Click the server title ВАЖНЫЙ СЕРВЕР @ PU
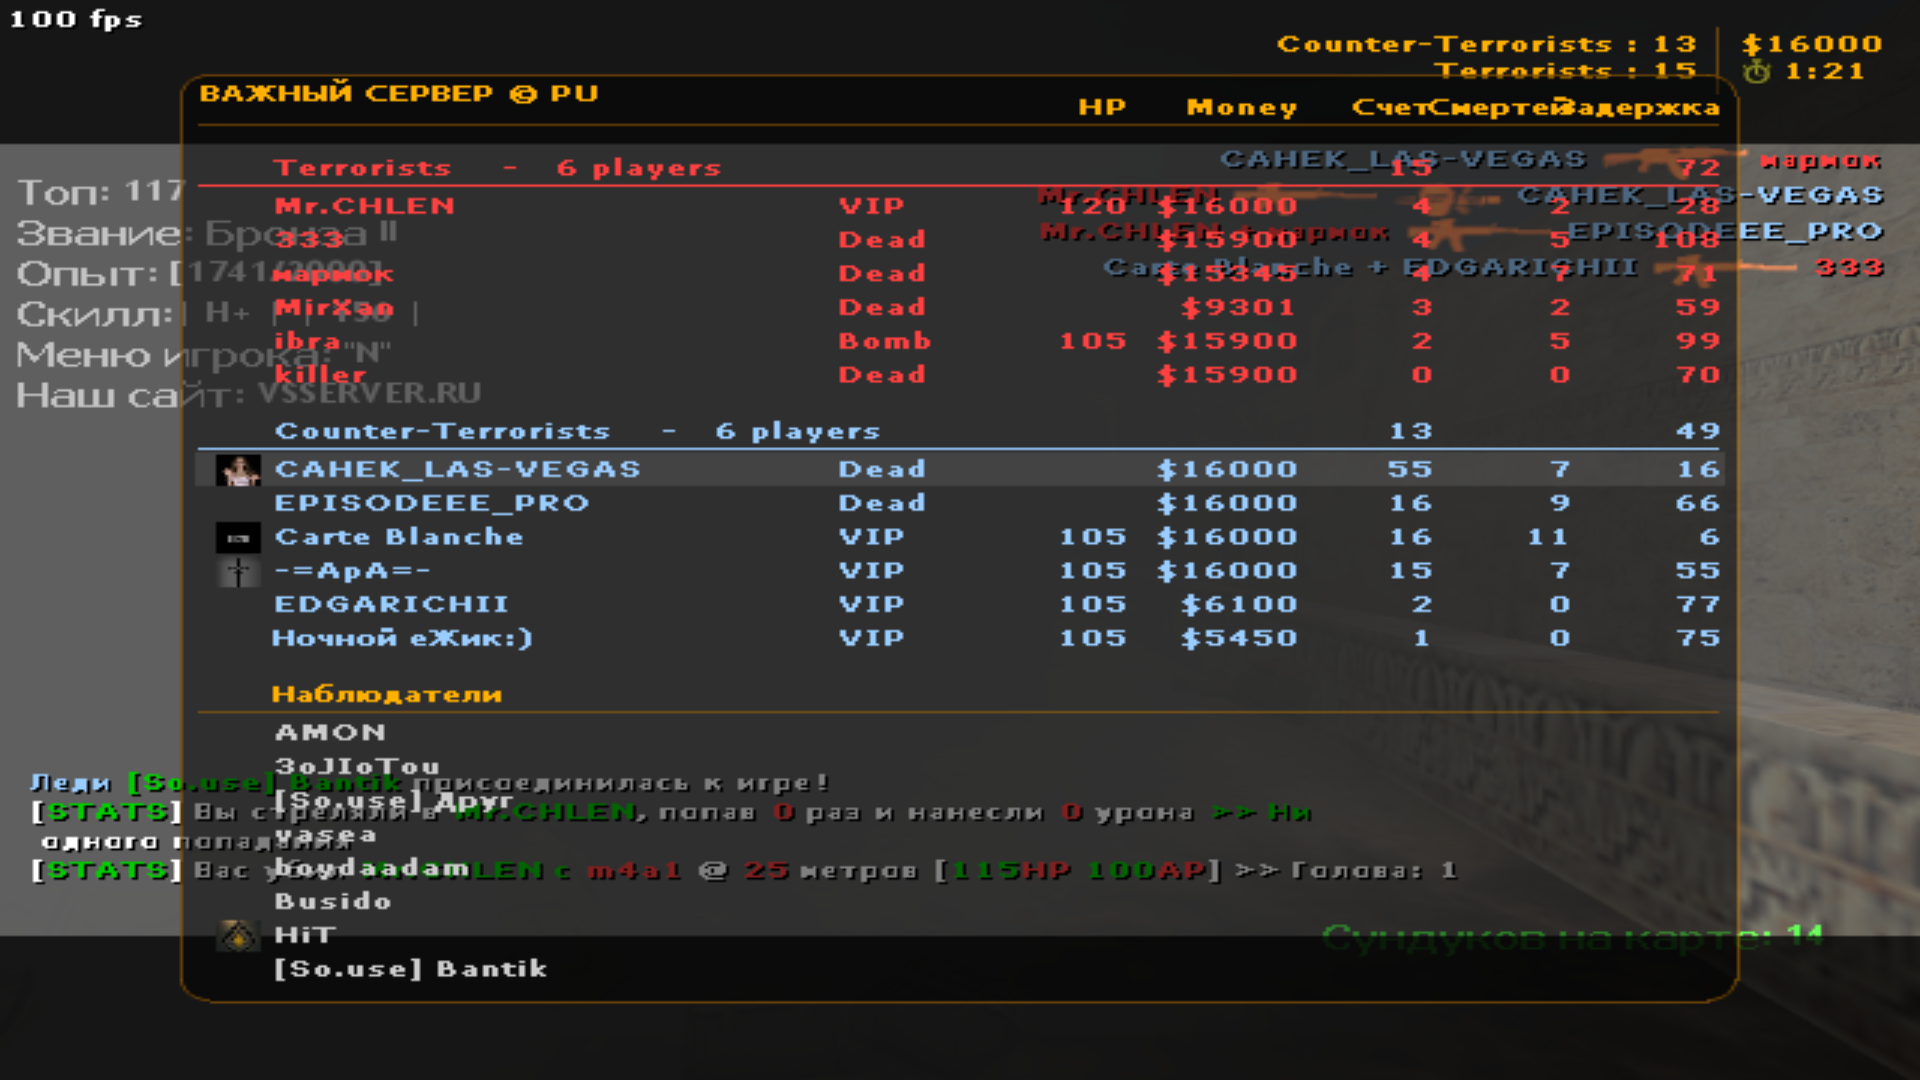 399,93
